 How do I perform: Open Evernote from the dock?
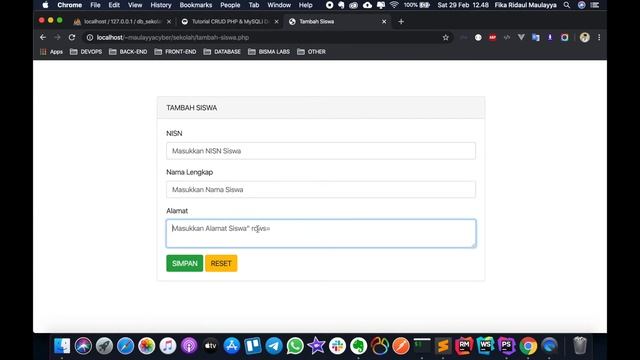pos(359,346)
